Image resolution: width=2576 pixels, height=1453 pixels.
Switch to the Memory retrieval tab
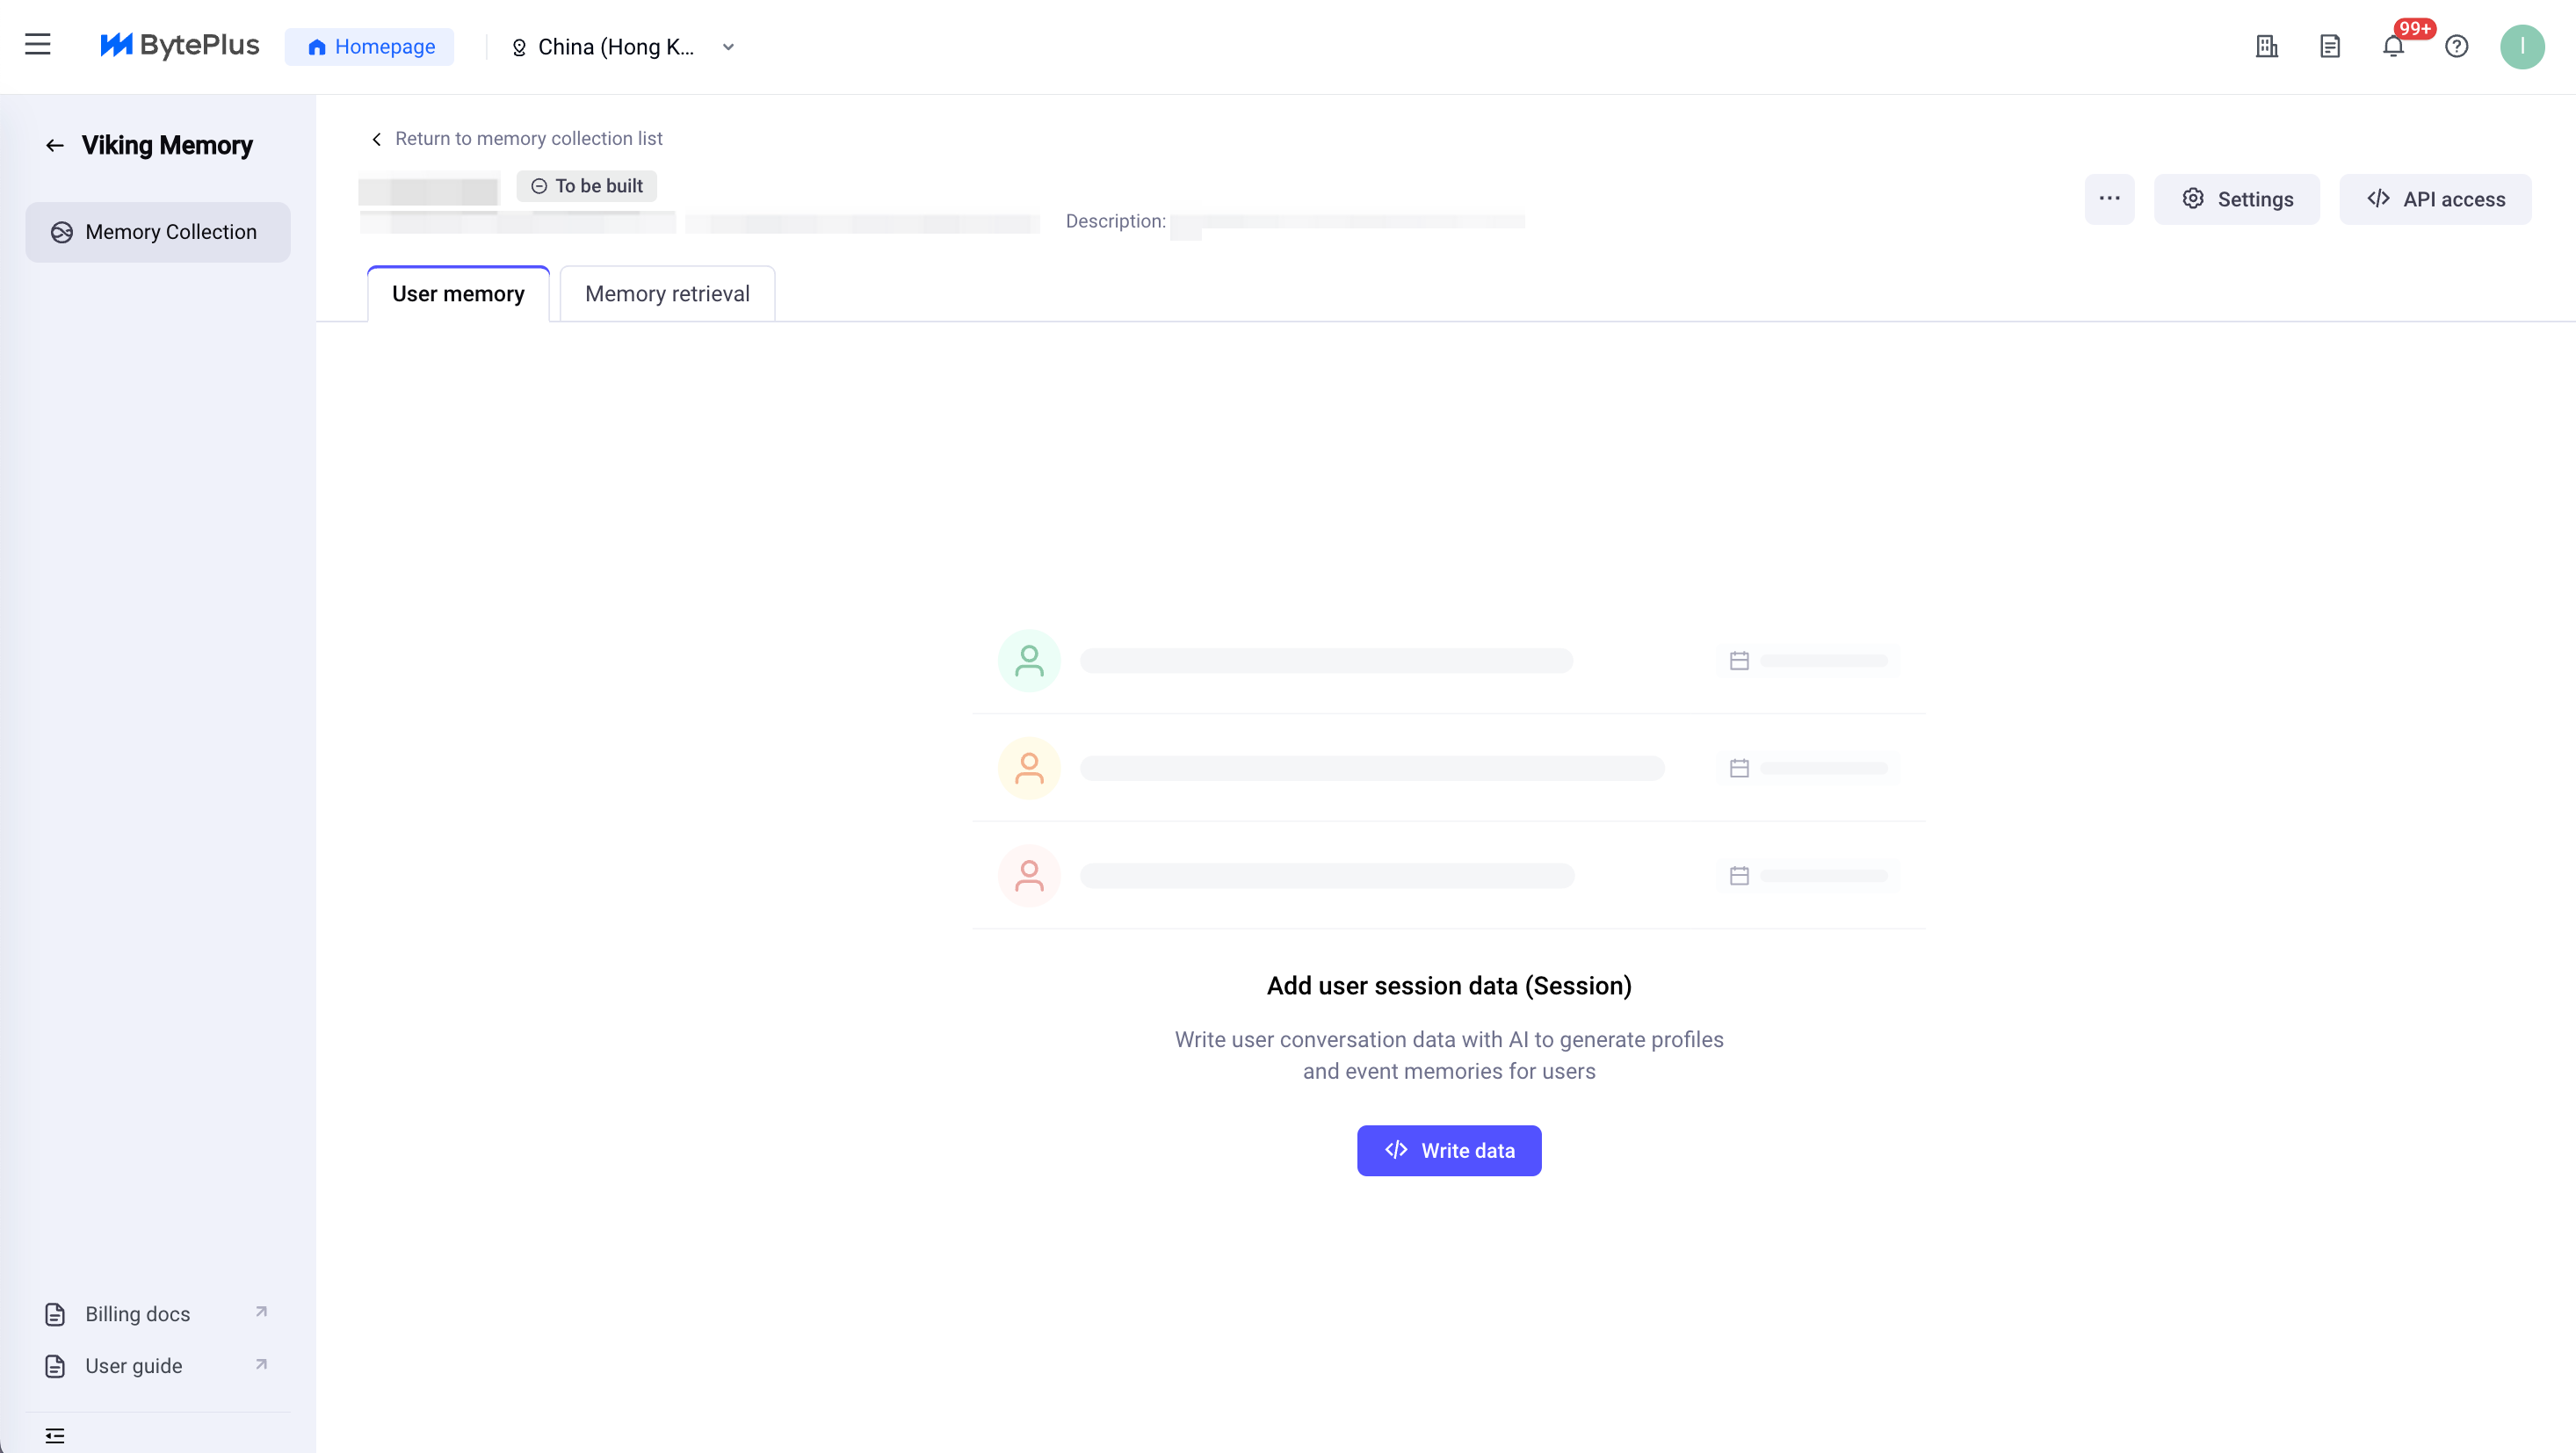(667, 294)
